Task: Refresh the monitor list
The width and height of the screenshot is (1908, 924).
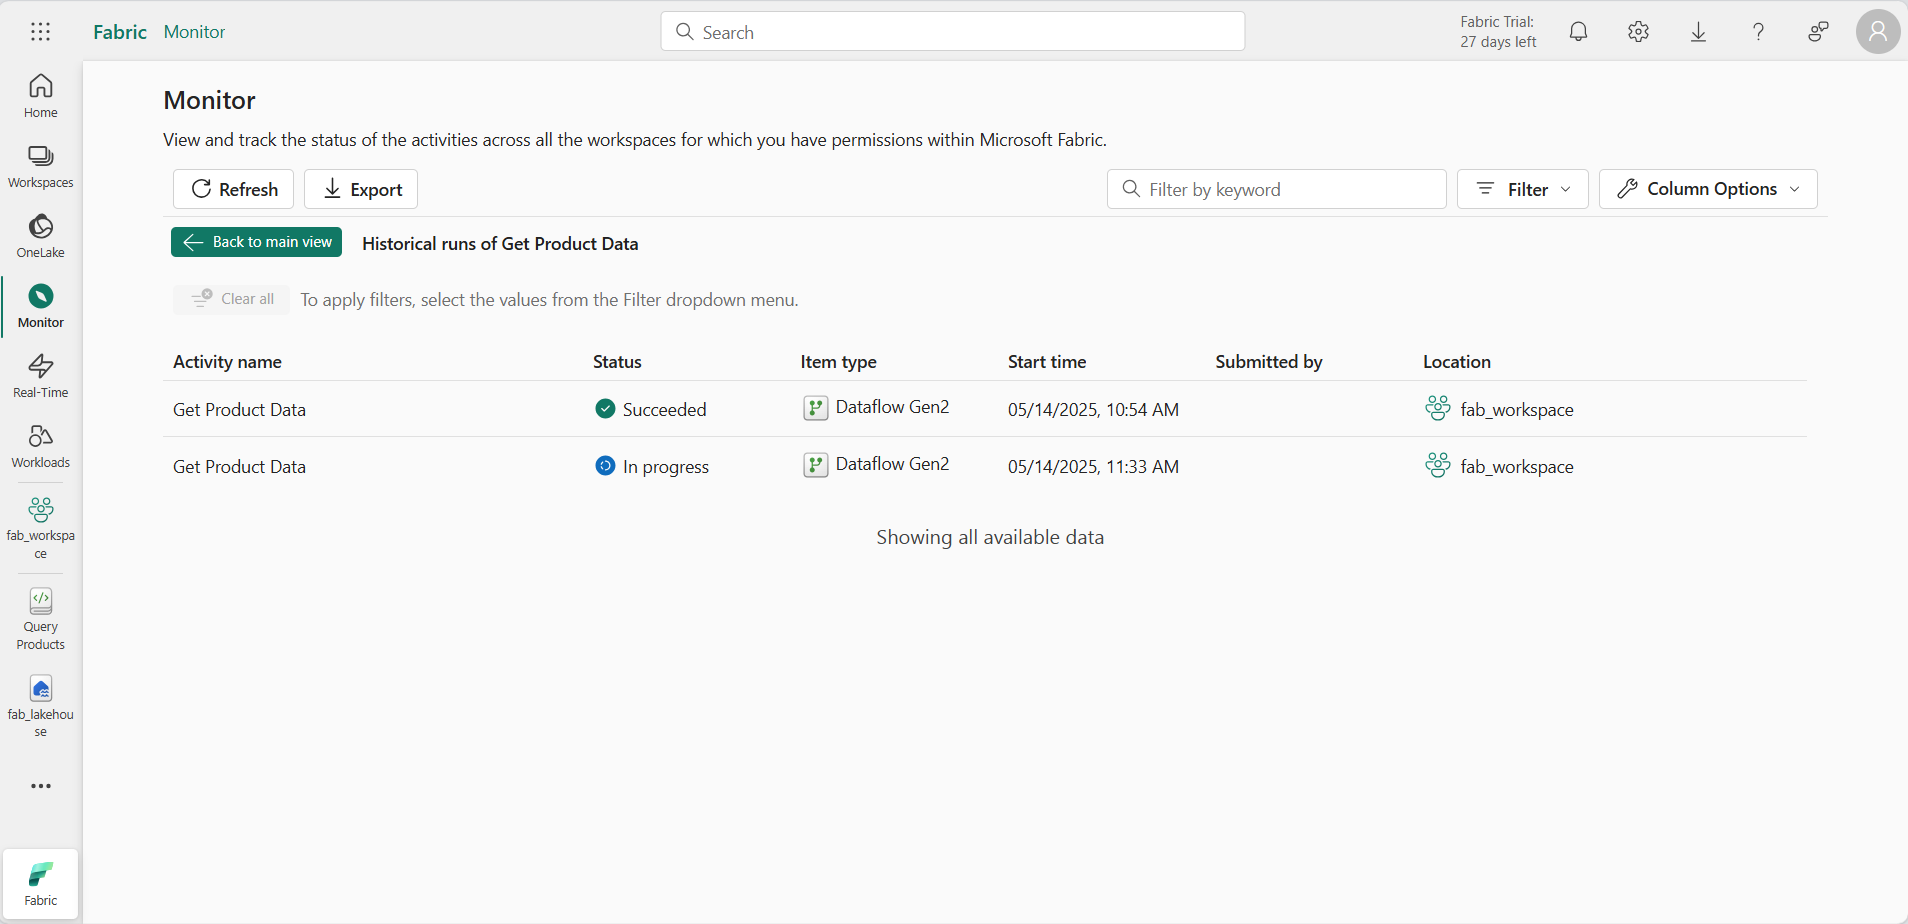Action: click(233, 189)
